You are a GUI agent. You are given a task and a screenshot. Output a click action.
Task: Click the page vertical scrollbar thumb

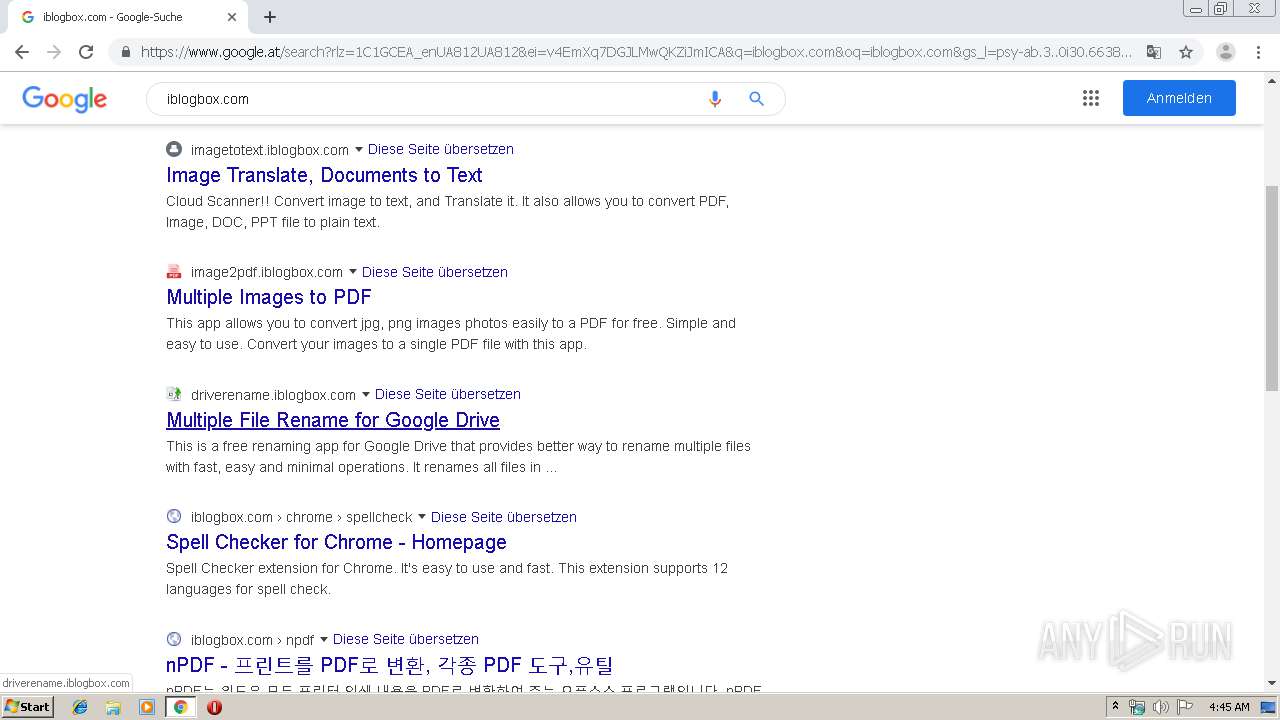coord(1272,288)
